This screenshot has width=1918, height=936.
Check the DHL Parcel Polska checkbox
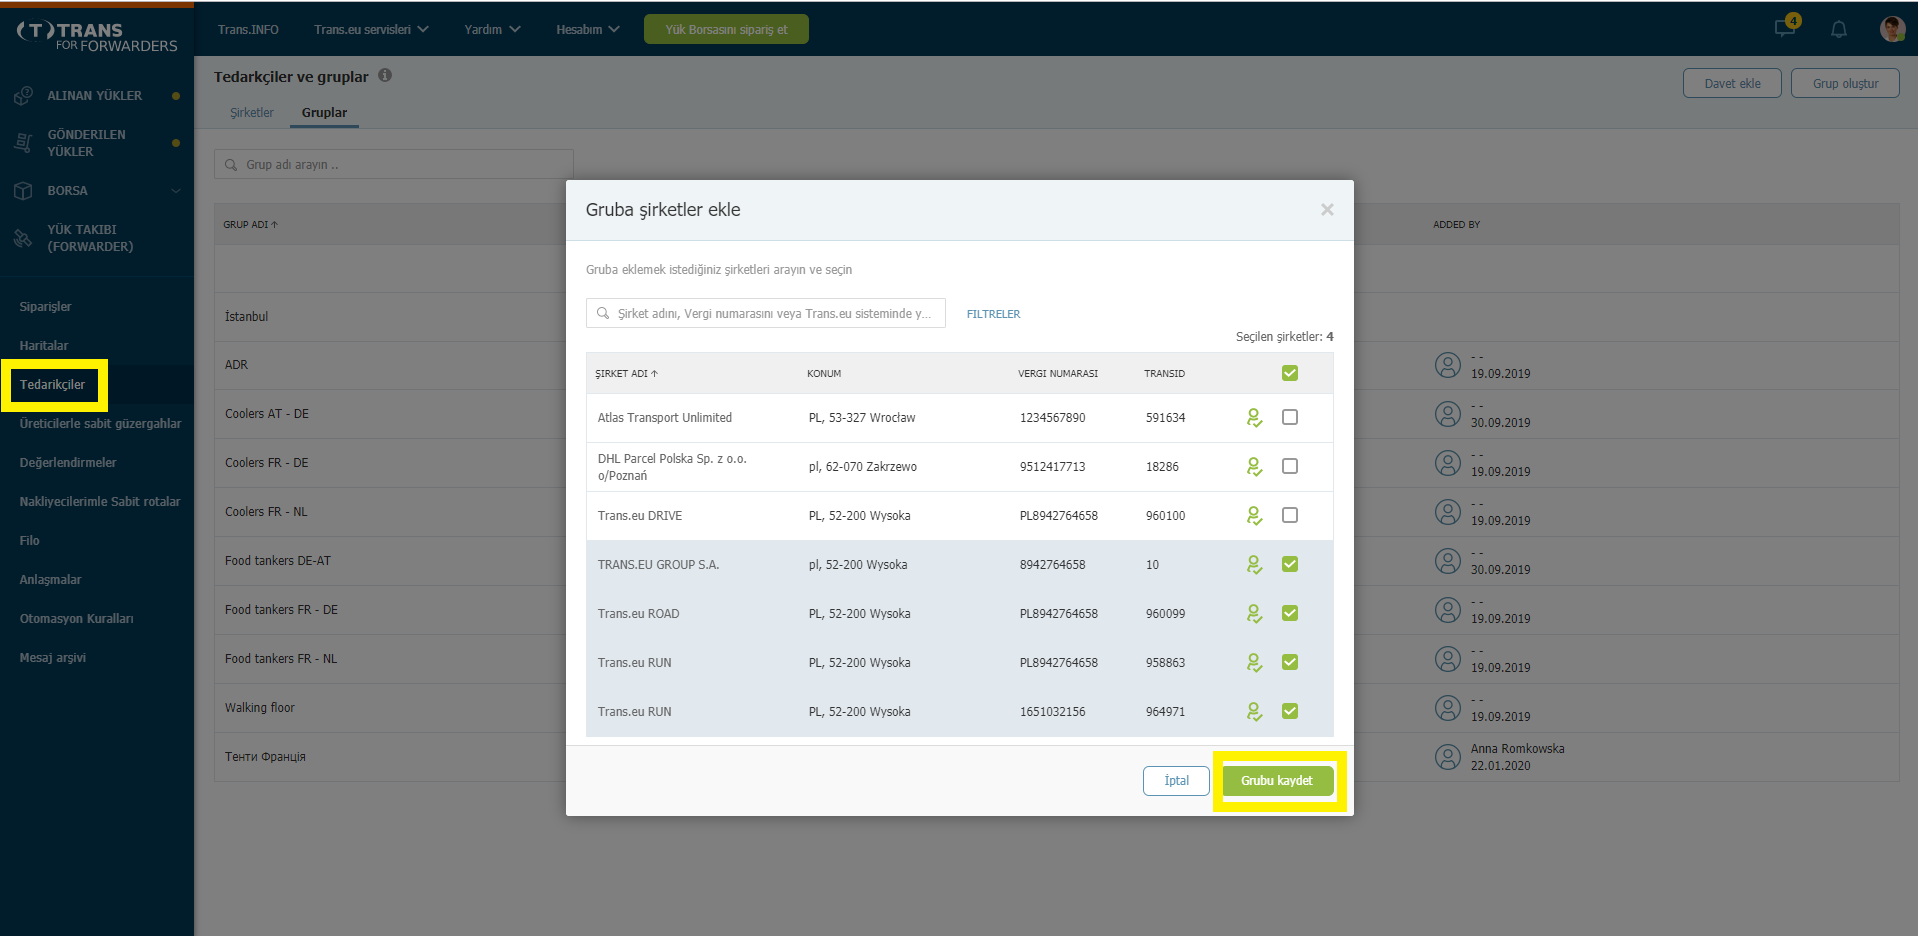(x=1290, y=466)
